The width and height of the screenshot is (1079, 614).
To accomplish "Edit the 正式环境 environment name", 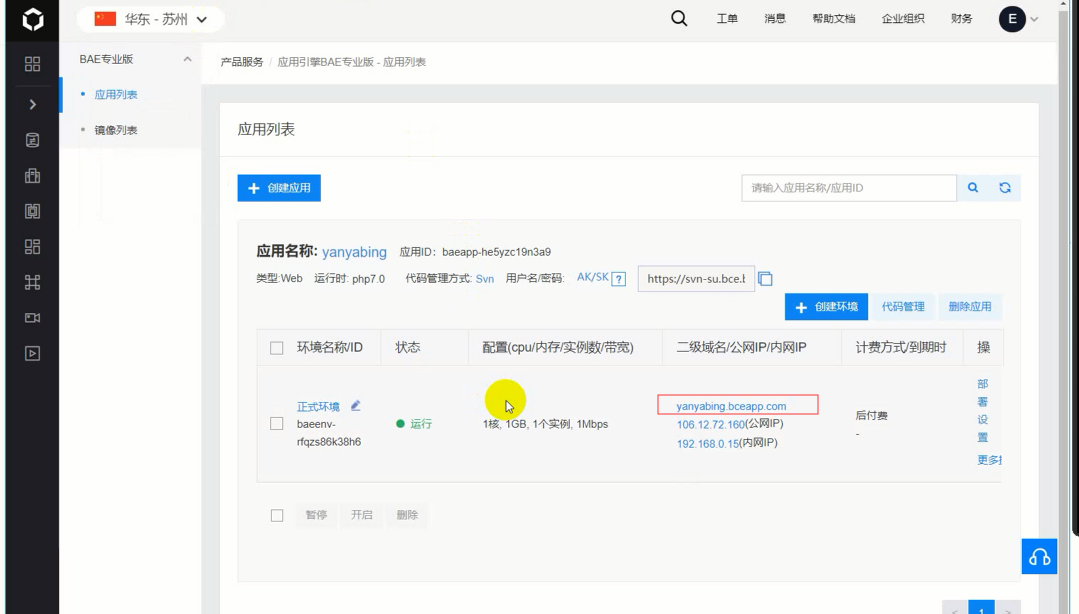I will click(355, 405).
